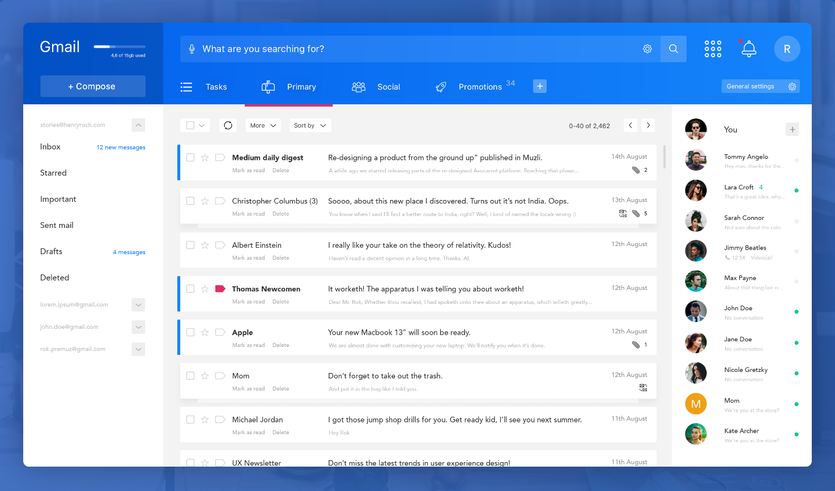The height and width of the screenshot is (491, 835).
Task: Open the More dropdown
Action: tap(263, 125)
